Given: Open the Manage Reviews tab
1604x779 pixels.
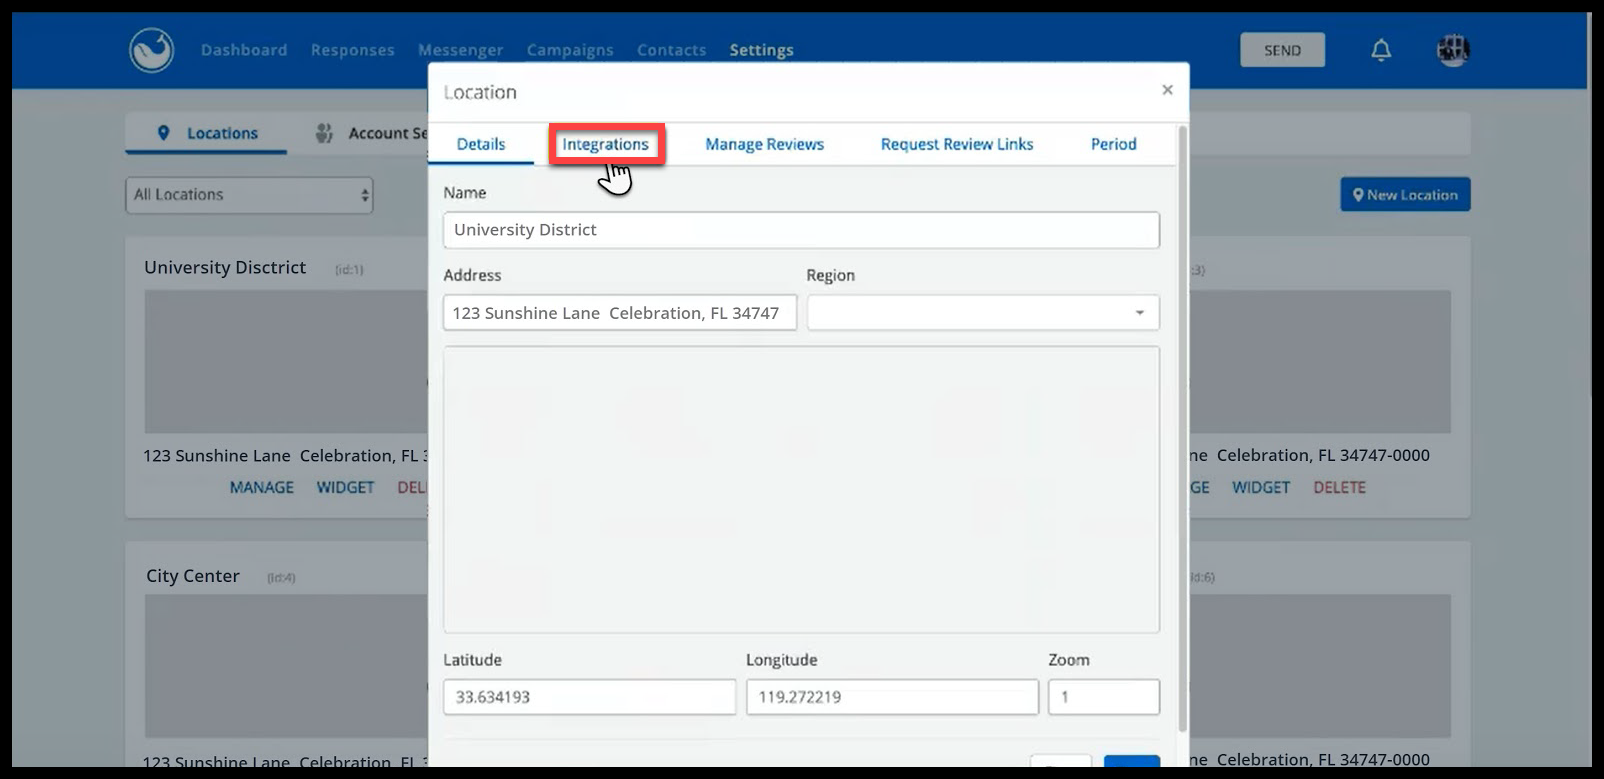Looking at the screenshot, I should [764, 144].
